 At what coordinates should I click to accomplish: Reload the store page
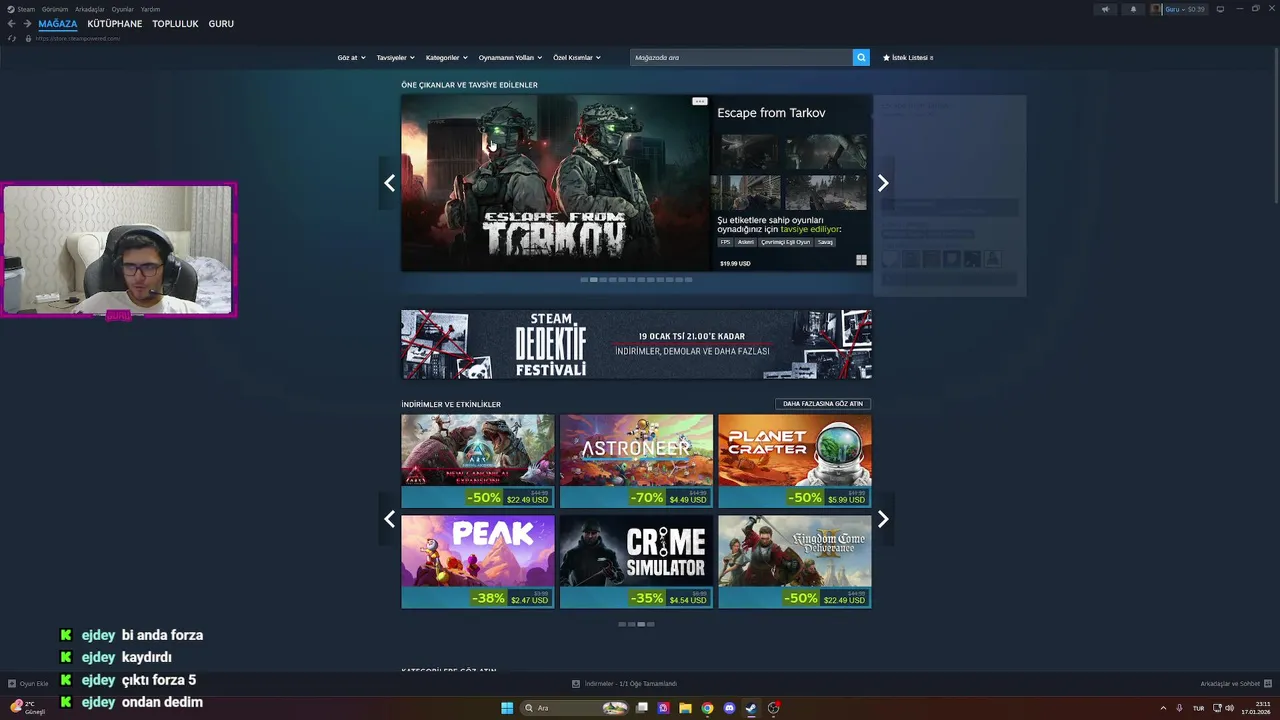tap(12, 38)
